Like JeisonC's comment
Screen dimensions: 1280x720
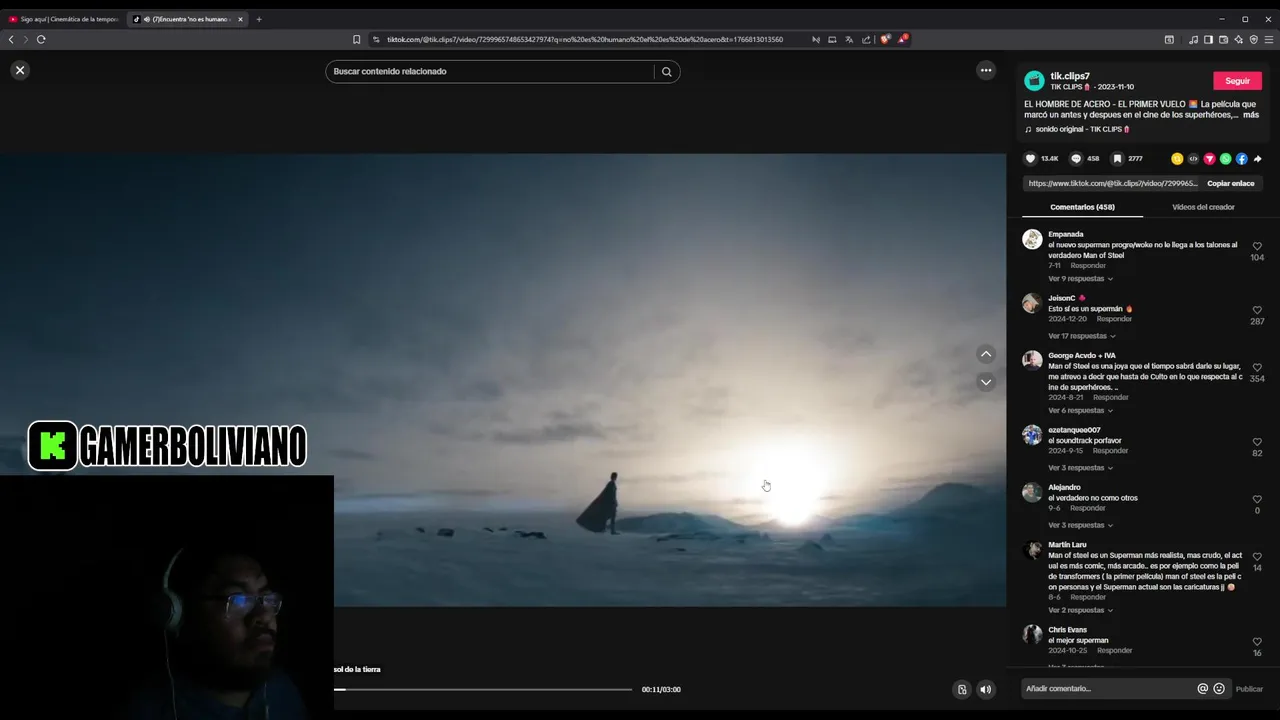(x=1257, y=310)
